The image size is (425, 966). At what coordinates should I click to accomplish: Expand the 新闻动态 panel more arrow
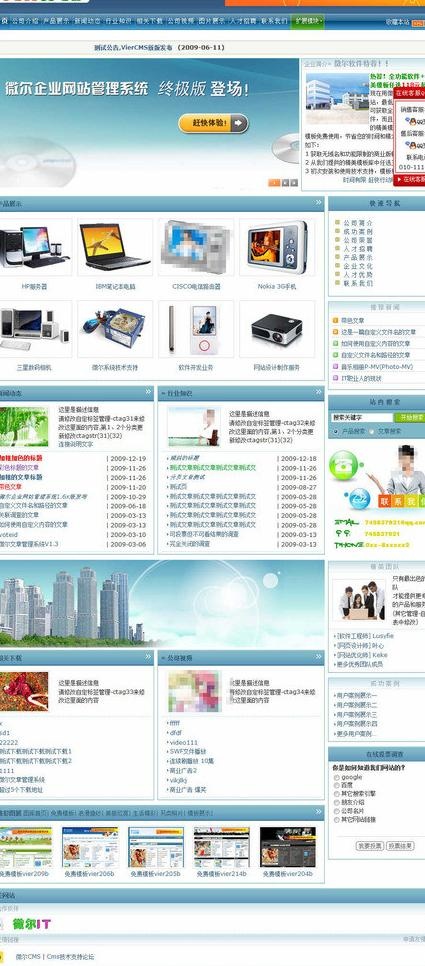click(148, 391)
